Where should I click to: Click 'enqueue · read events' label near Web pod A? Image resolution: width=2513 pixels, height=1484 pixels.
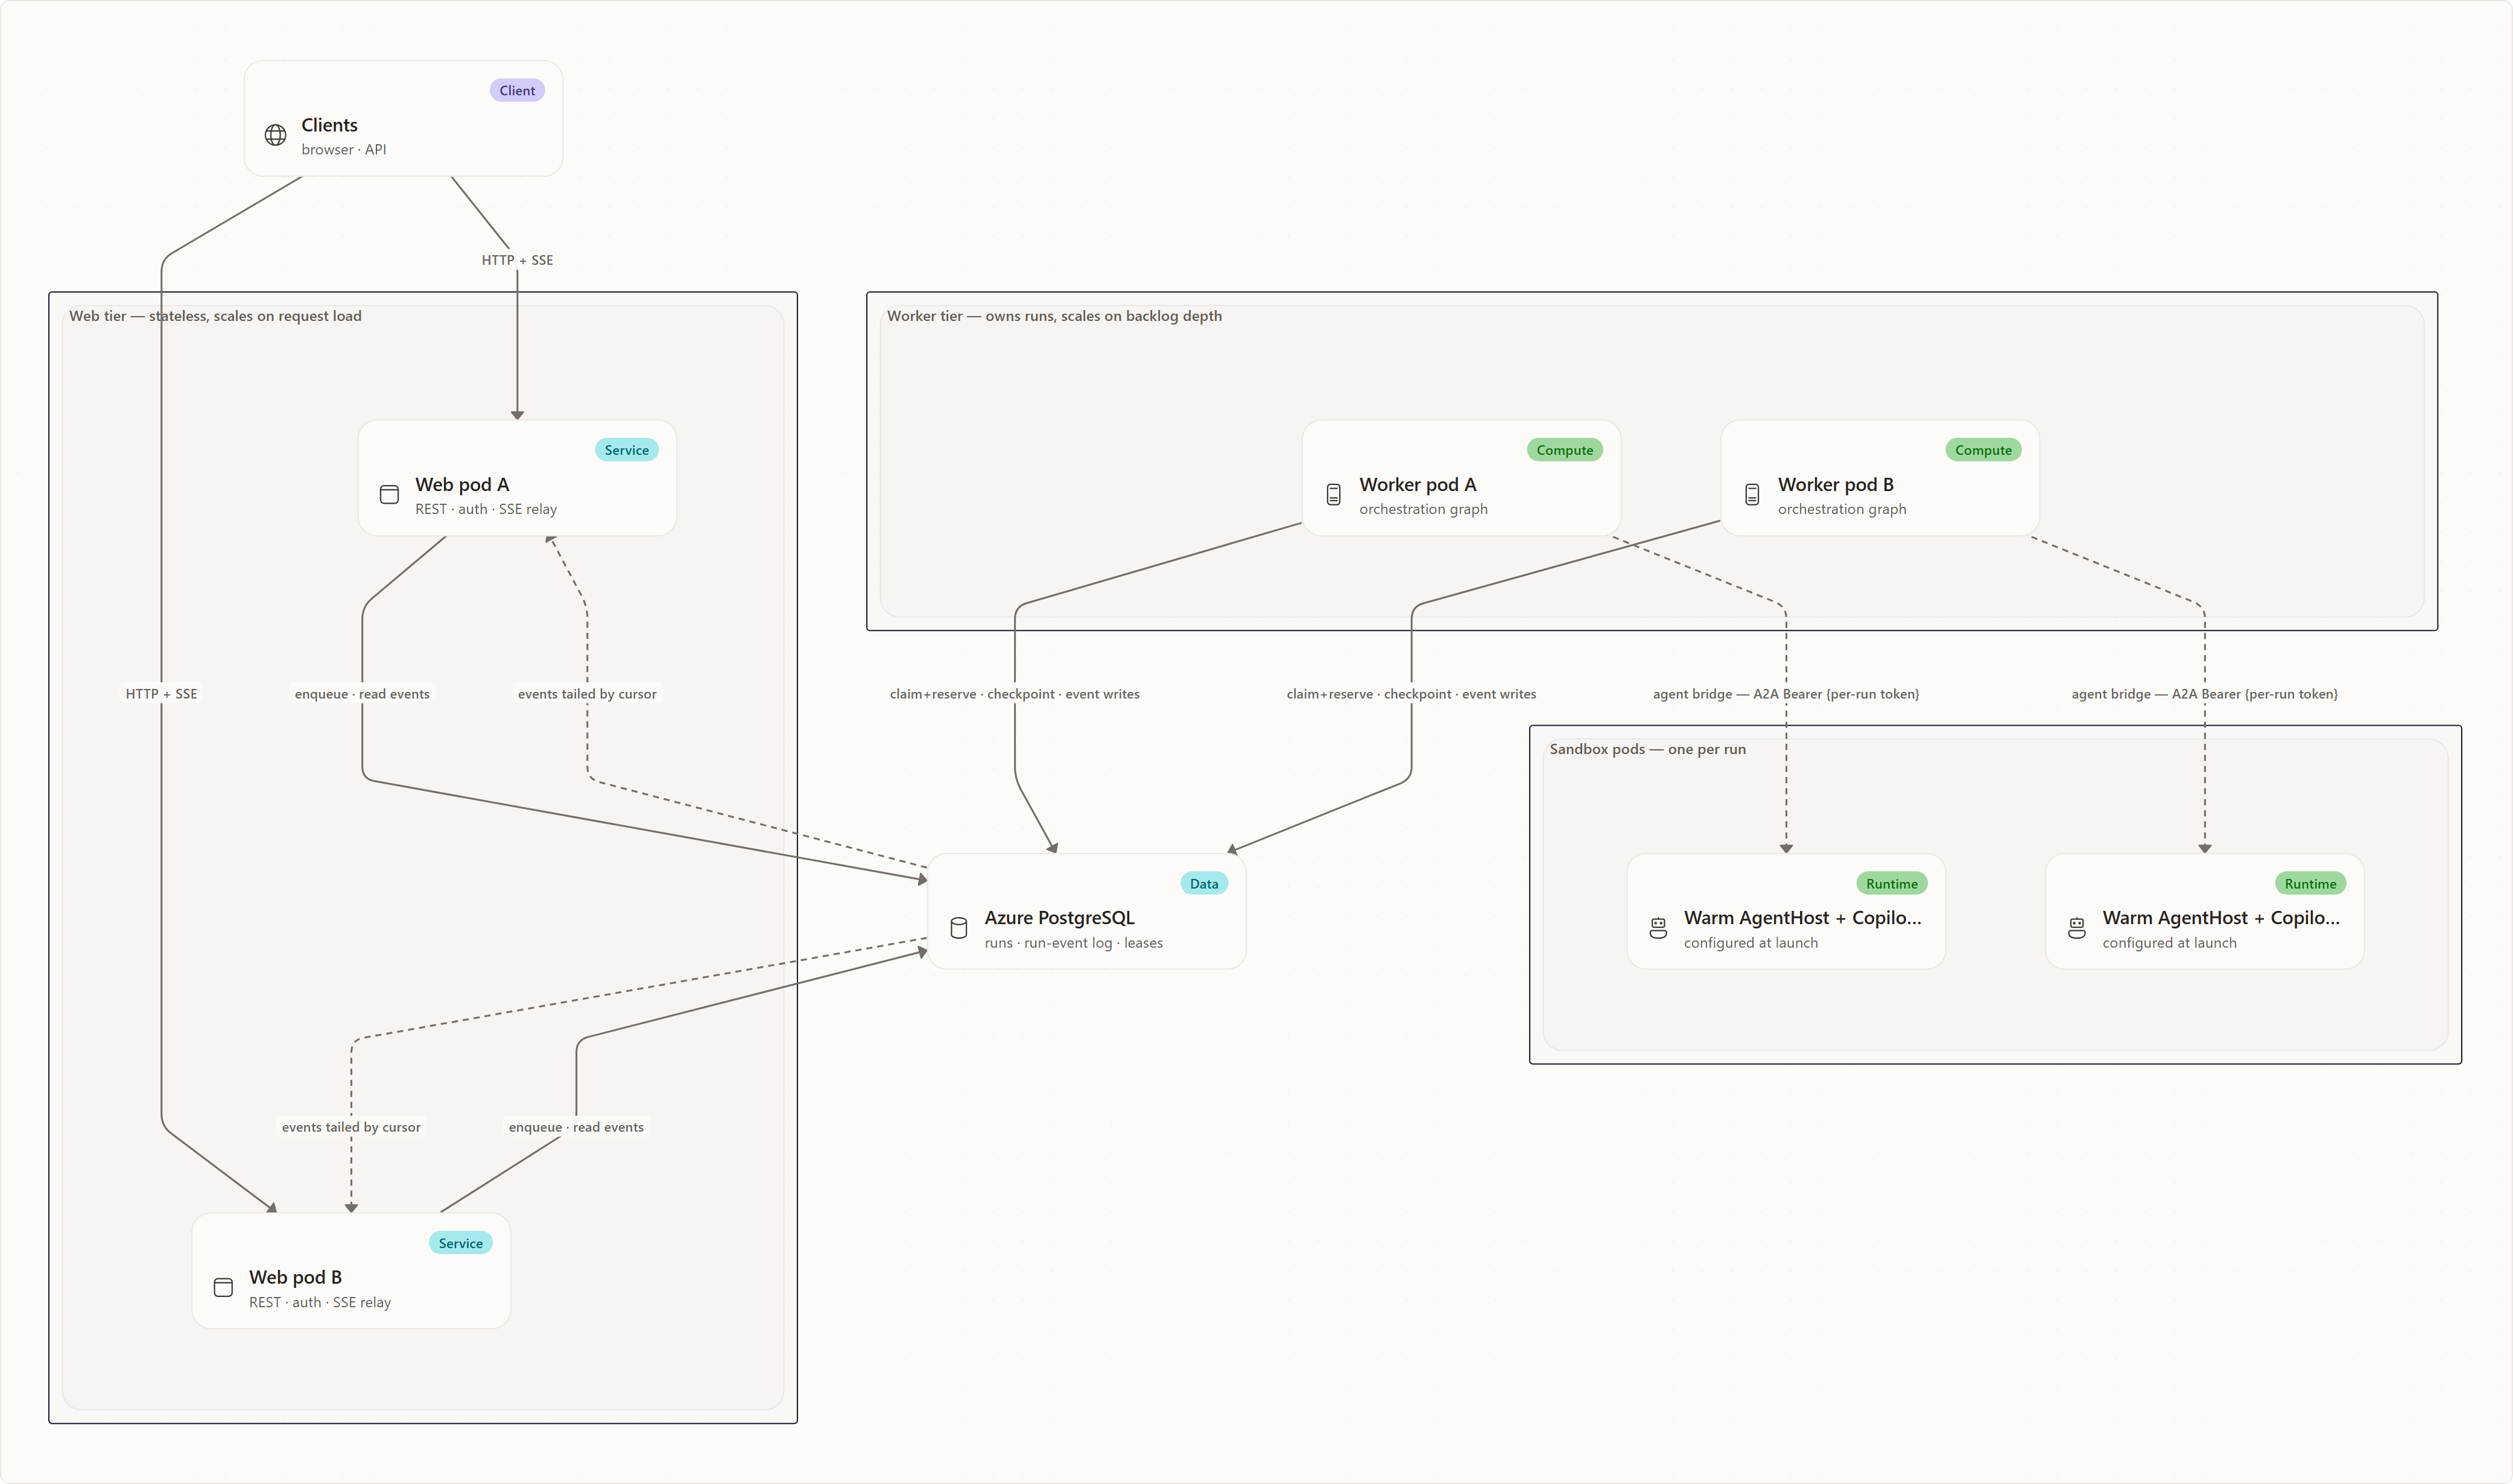(x=362, y=694)
